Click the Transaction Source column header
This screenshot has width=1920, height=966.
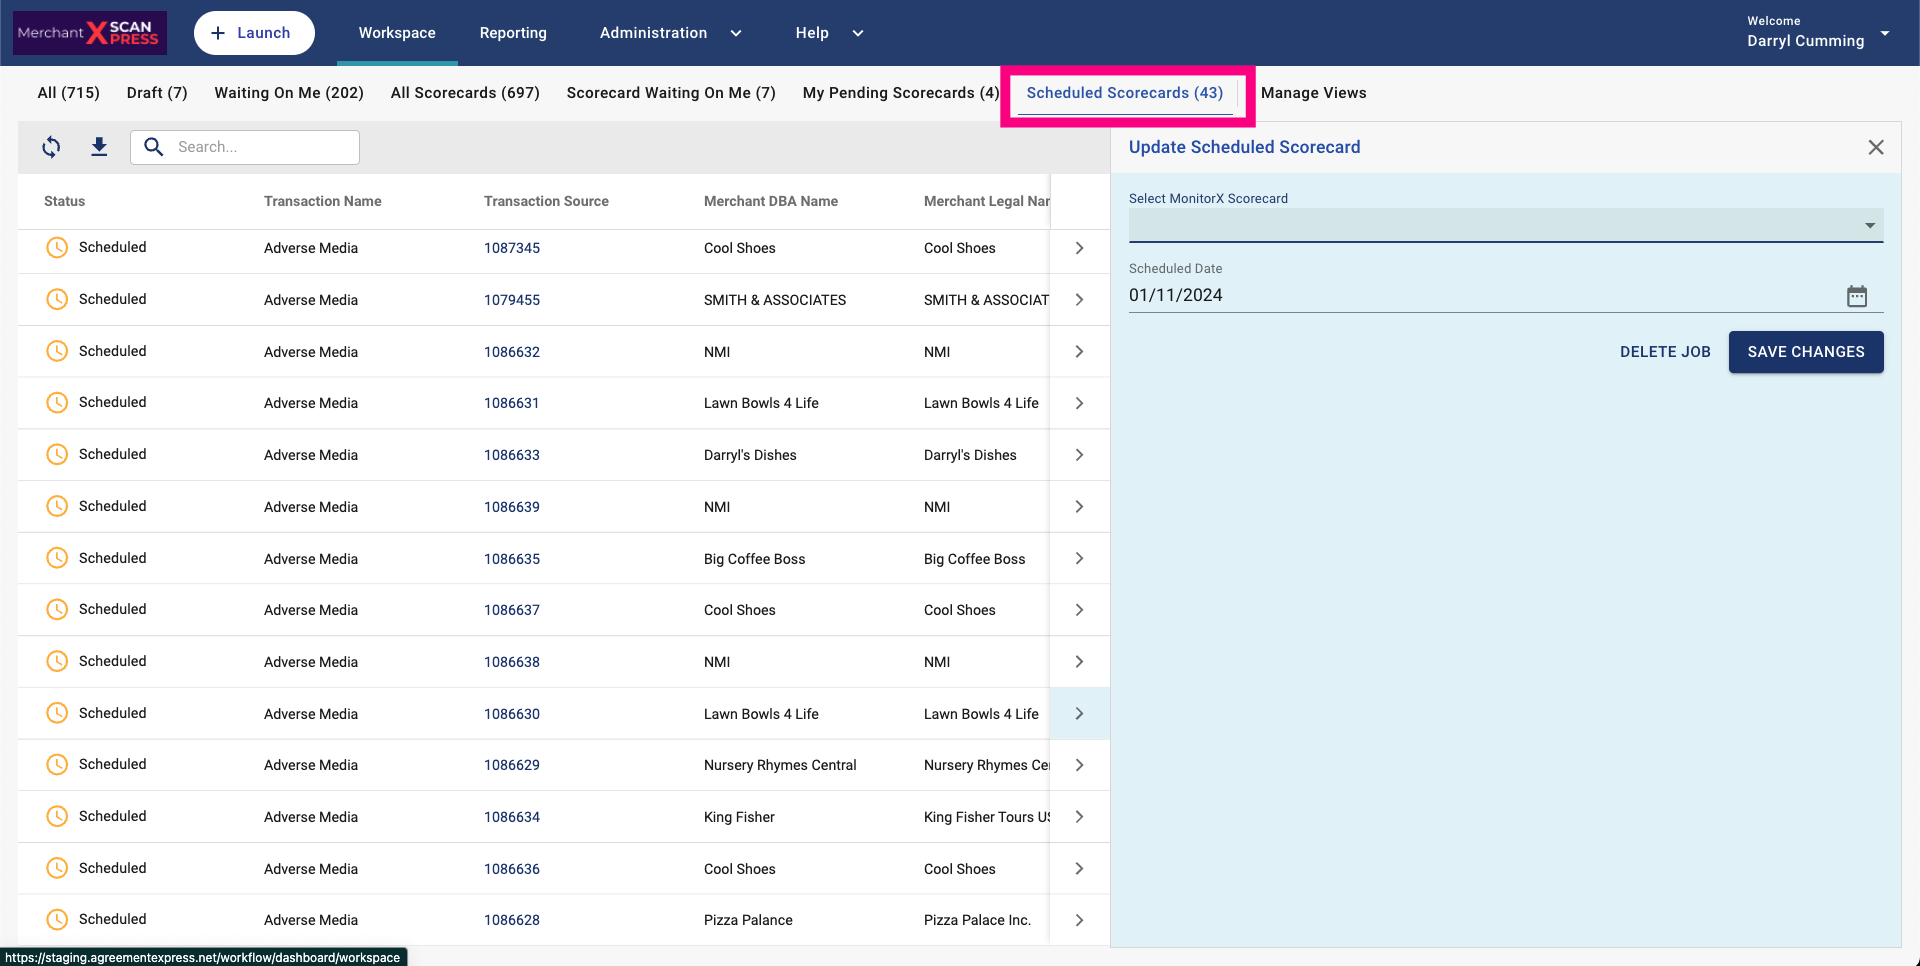point(546,201)
